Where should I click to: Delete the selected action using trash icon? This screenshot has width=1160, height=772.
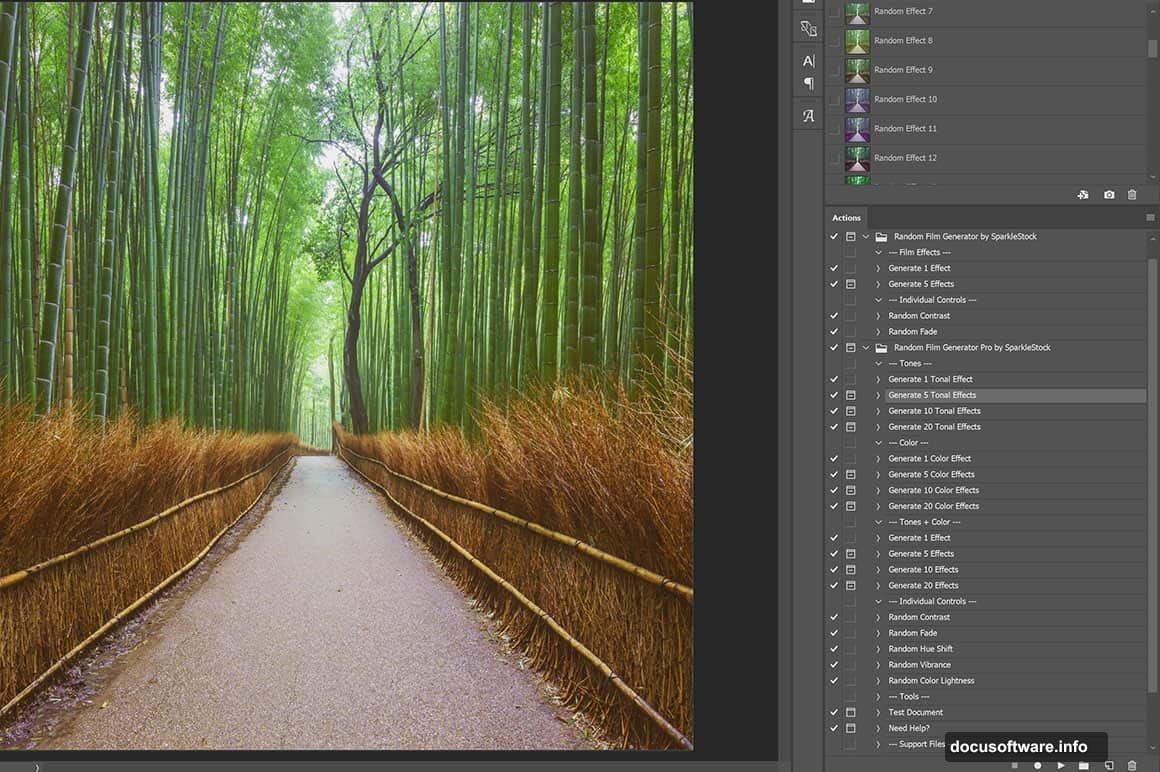coord(1132,765)
